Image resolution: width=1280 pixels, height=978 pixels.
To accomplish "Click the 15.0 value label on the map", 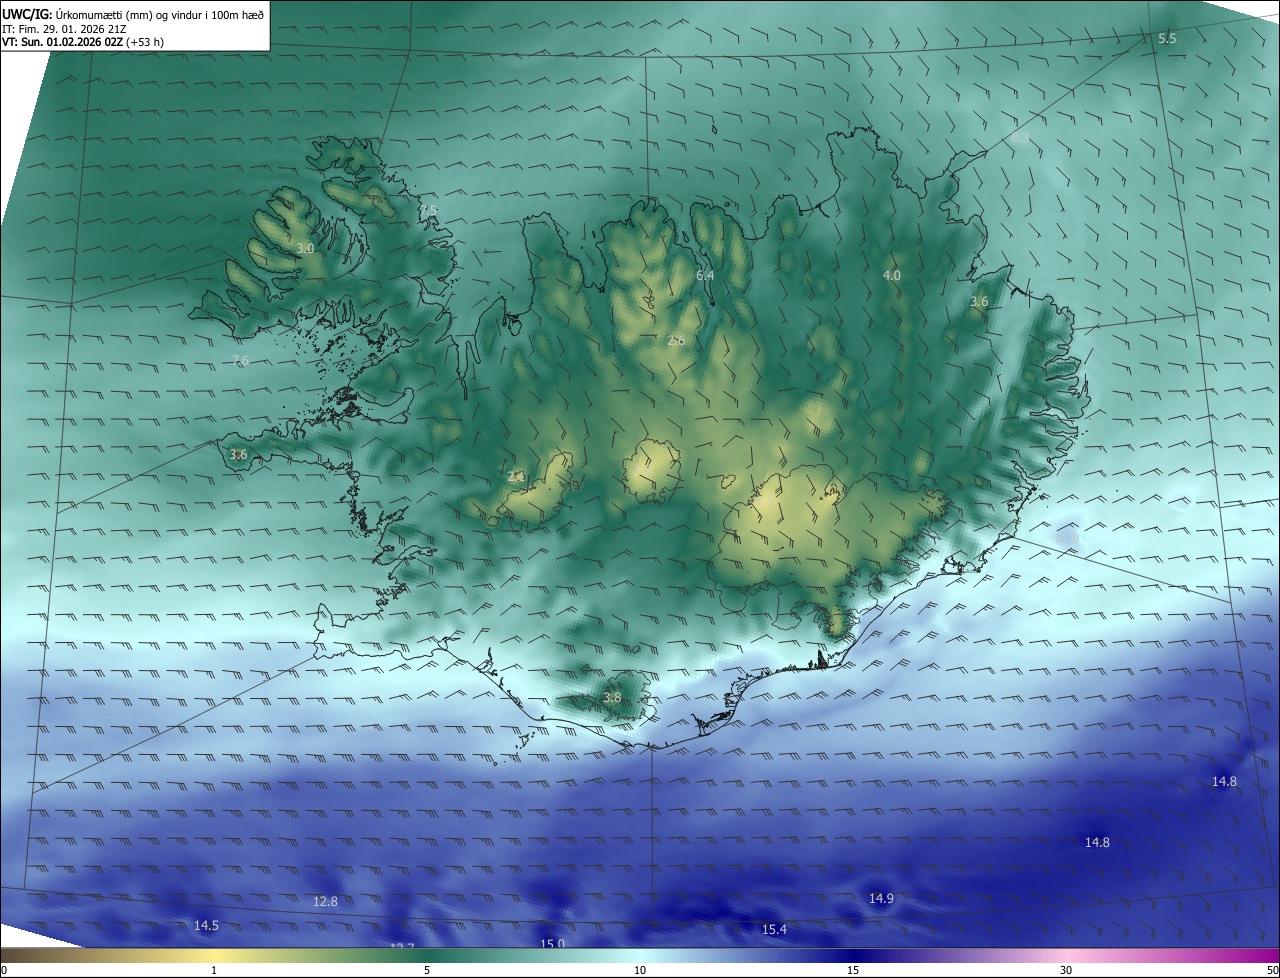I will (x=553, y=943).
